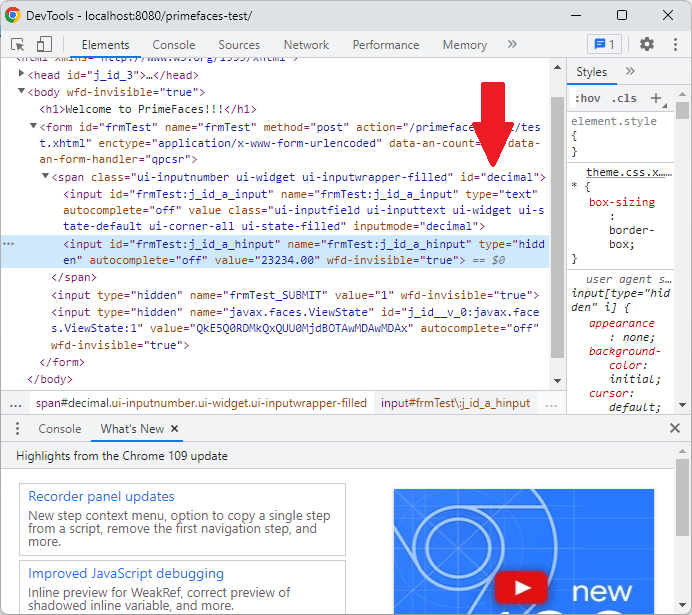Switch to the drawer Console tab
The width and height of the screenshot is (692, 615).
pos(60,429)
